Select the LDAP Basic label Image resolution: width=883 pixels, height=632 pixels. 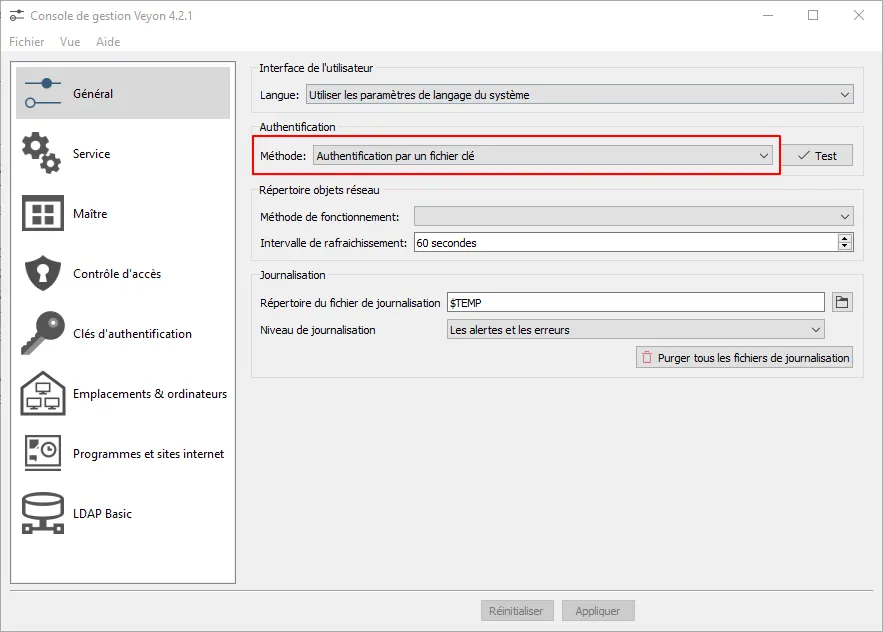[x=102, y=514]
